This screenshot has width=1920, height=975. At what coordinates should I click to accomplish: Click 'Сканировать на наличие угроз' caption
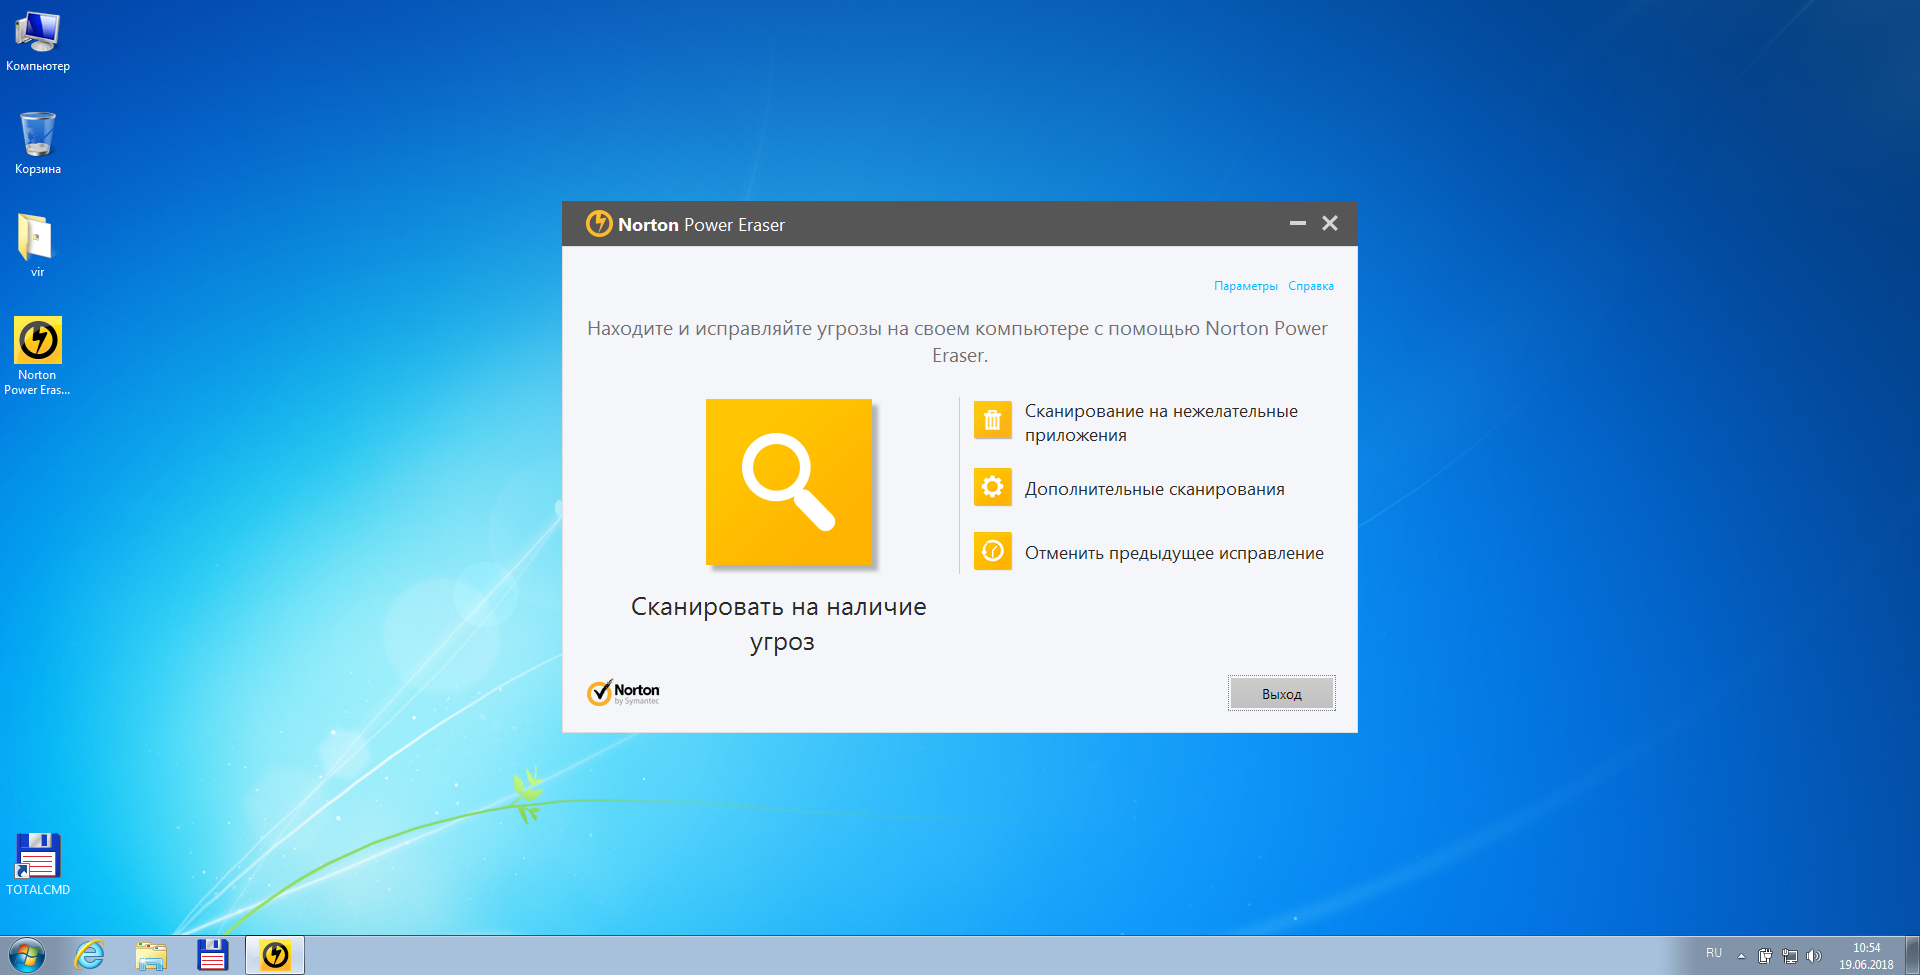pos(779,624)
